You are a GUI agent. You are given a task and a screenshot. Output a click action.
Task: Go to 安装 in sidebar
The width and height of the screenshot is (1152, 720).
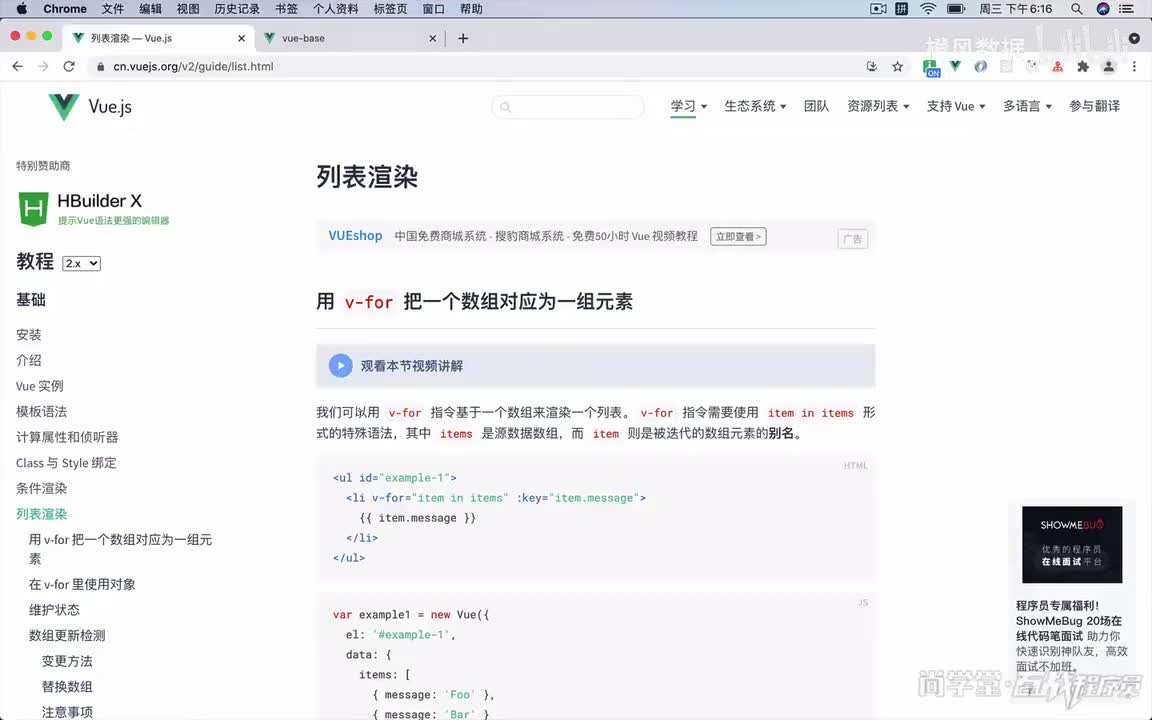(29, 334)
